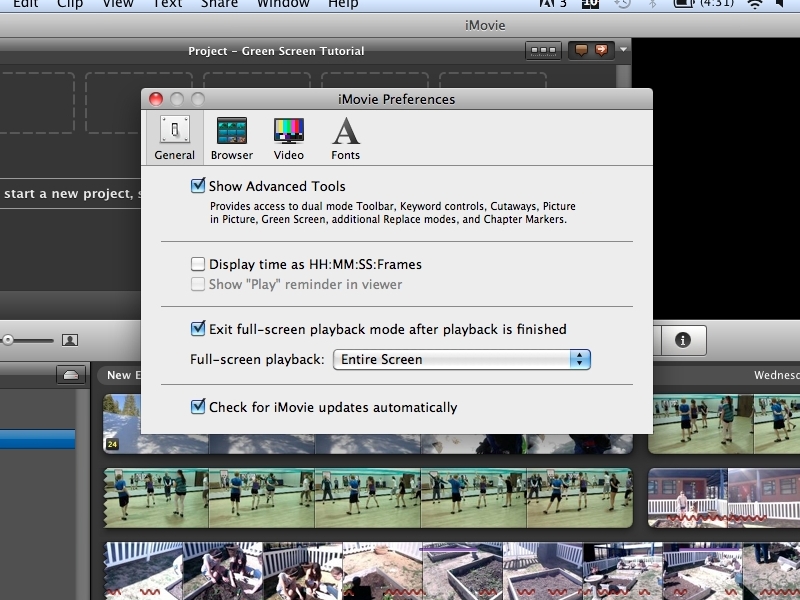The height and width of the screenshot is (600, 800).
Task: Select the highlighted blue event library row
Action: (37, 439)
